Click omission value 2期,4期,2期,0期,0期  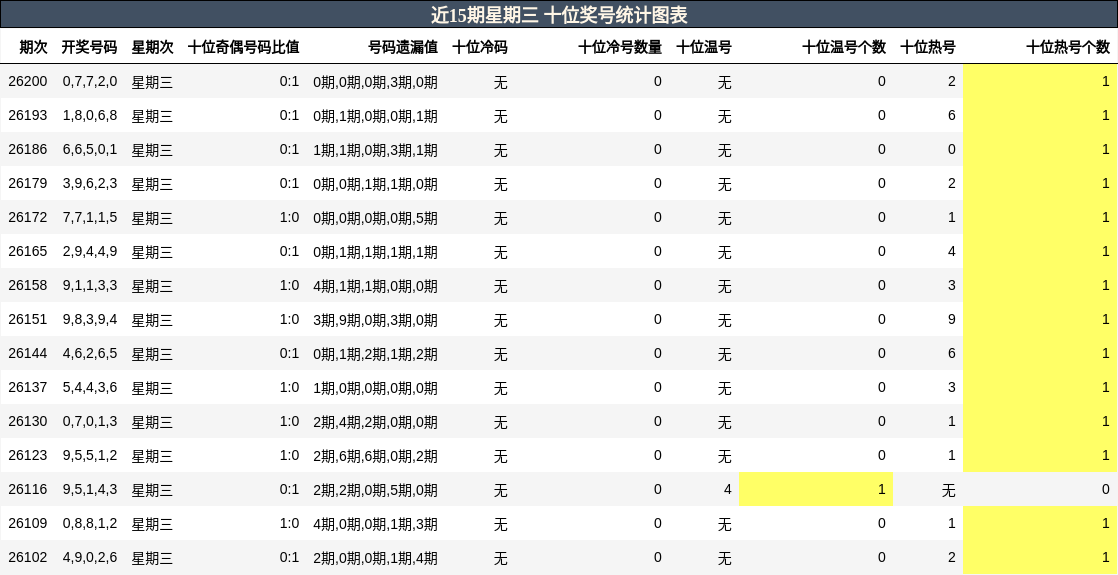376,422
